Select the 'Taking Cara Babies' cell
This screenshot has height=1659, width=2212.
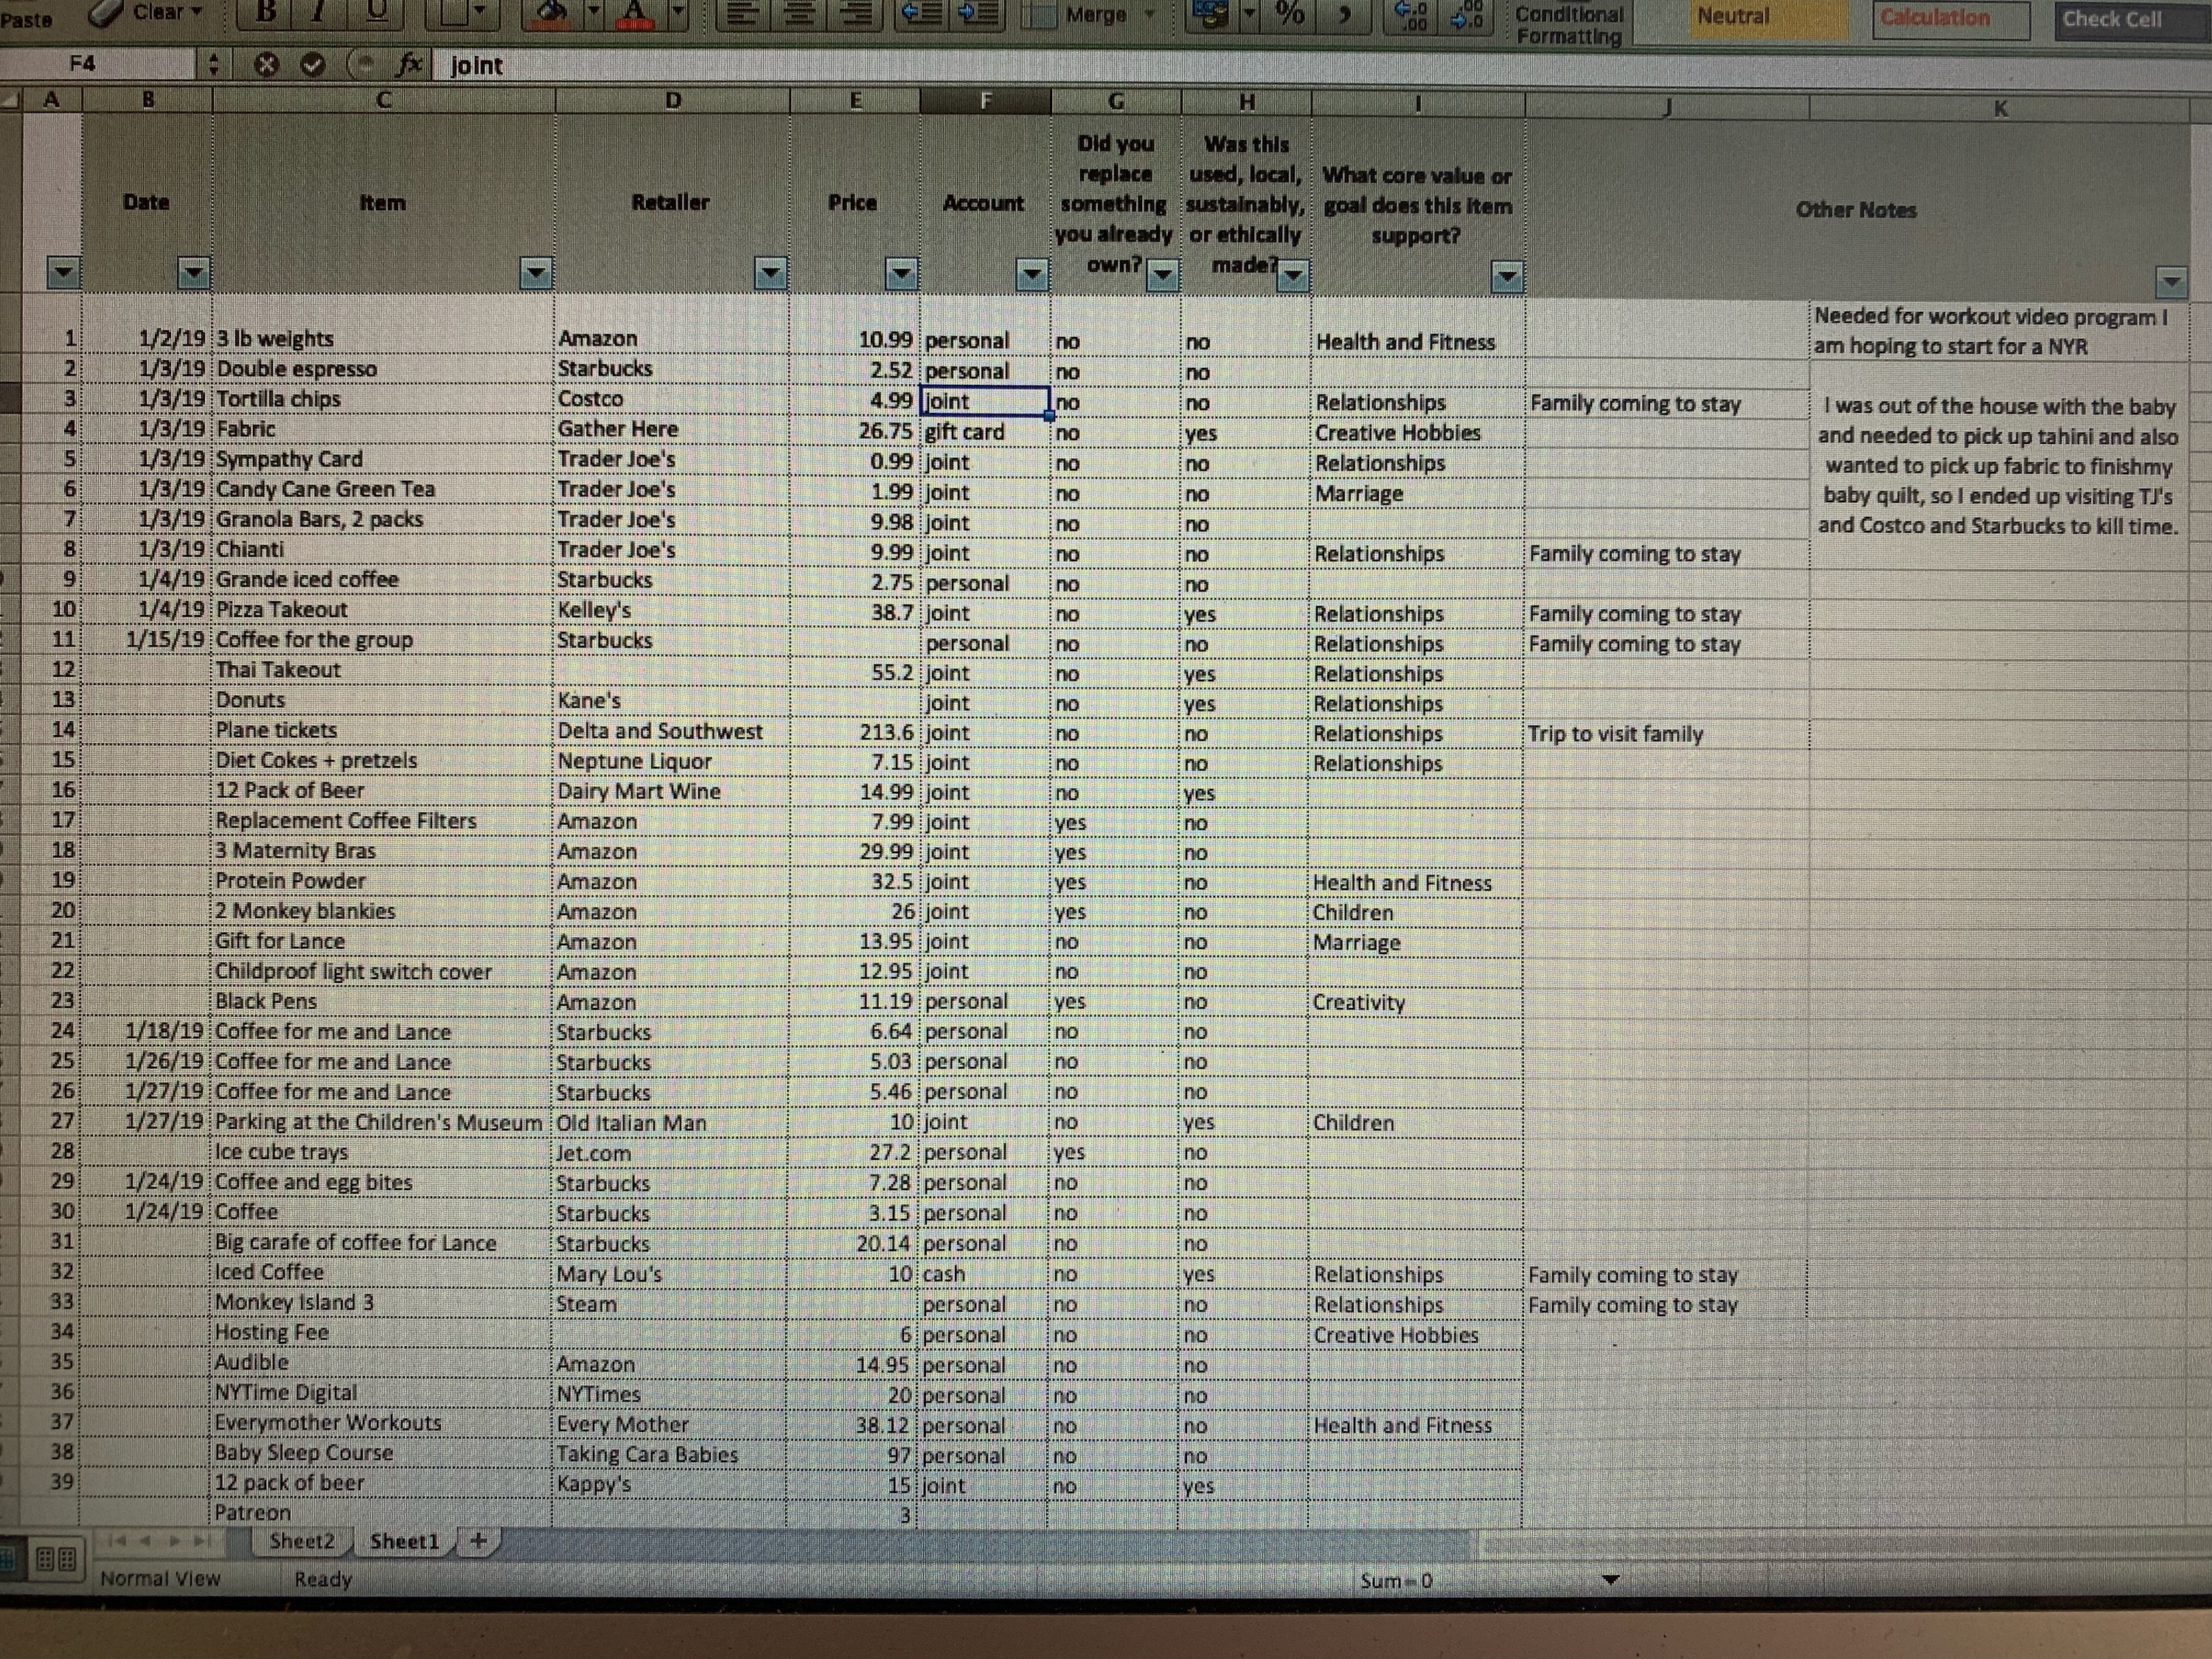tap(669, 1454)
